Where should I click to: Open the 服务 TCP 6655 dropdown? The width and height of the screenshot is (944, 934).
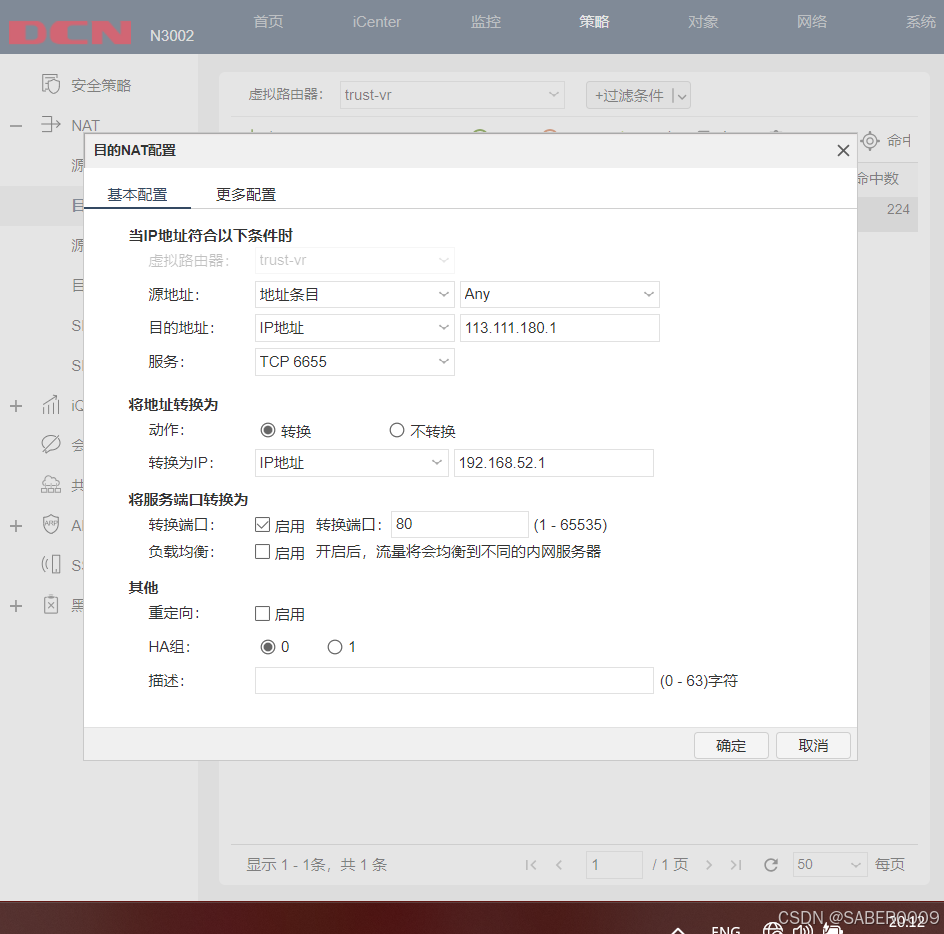(355, 361)
